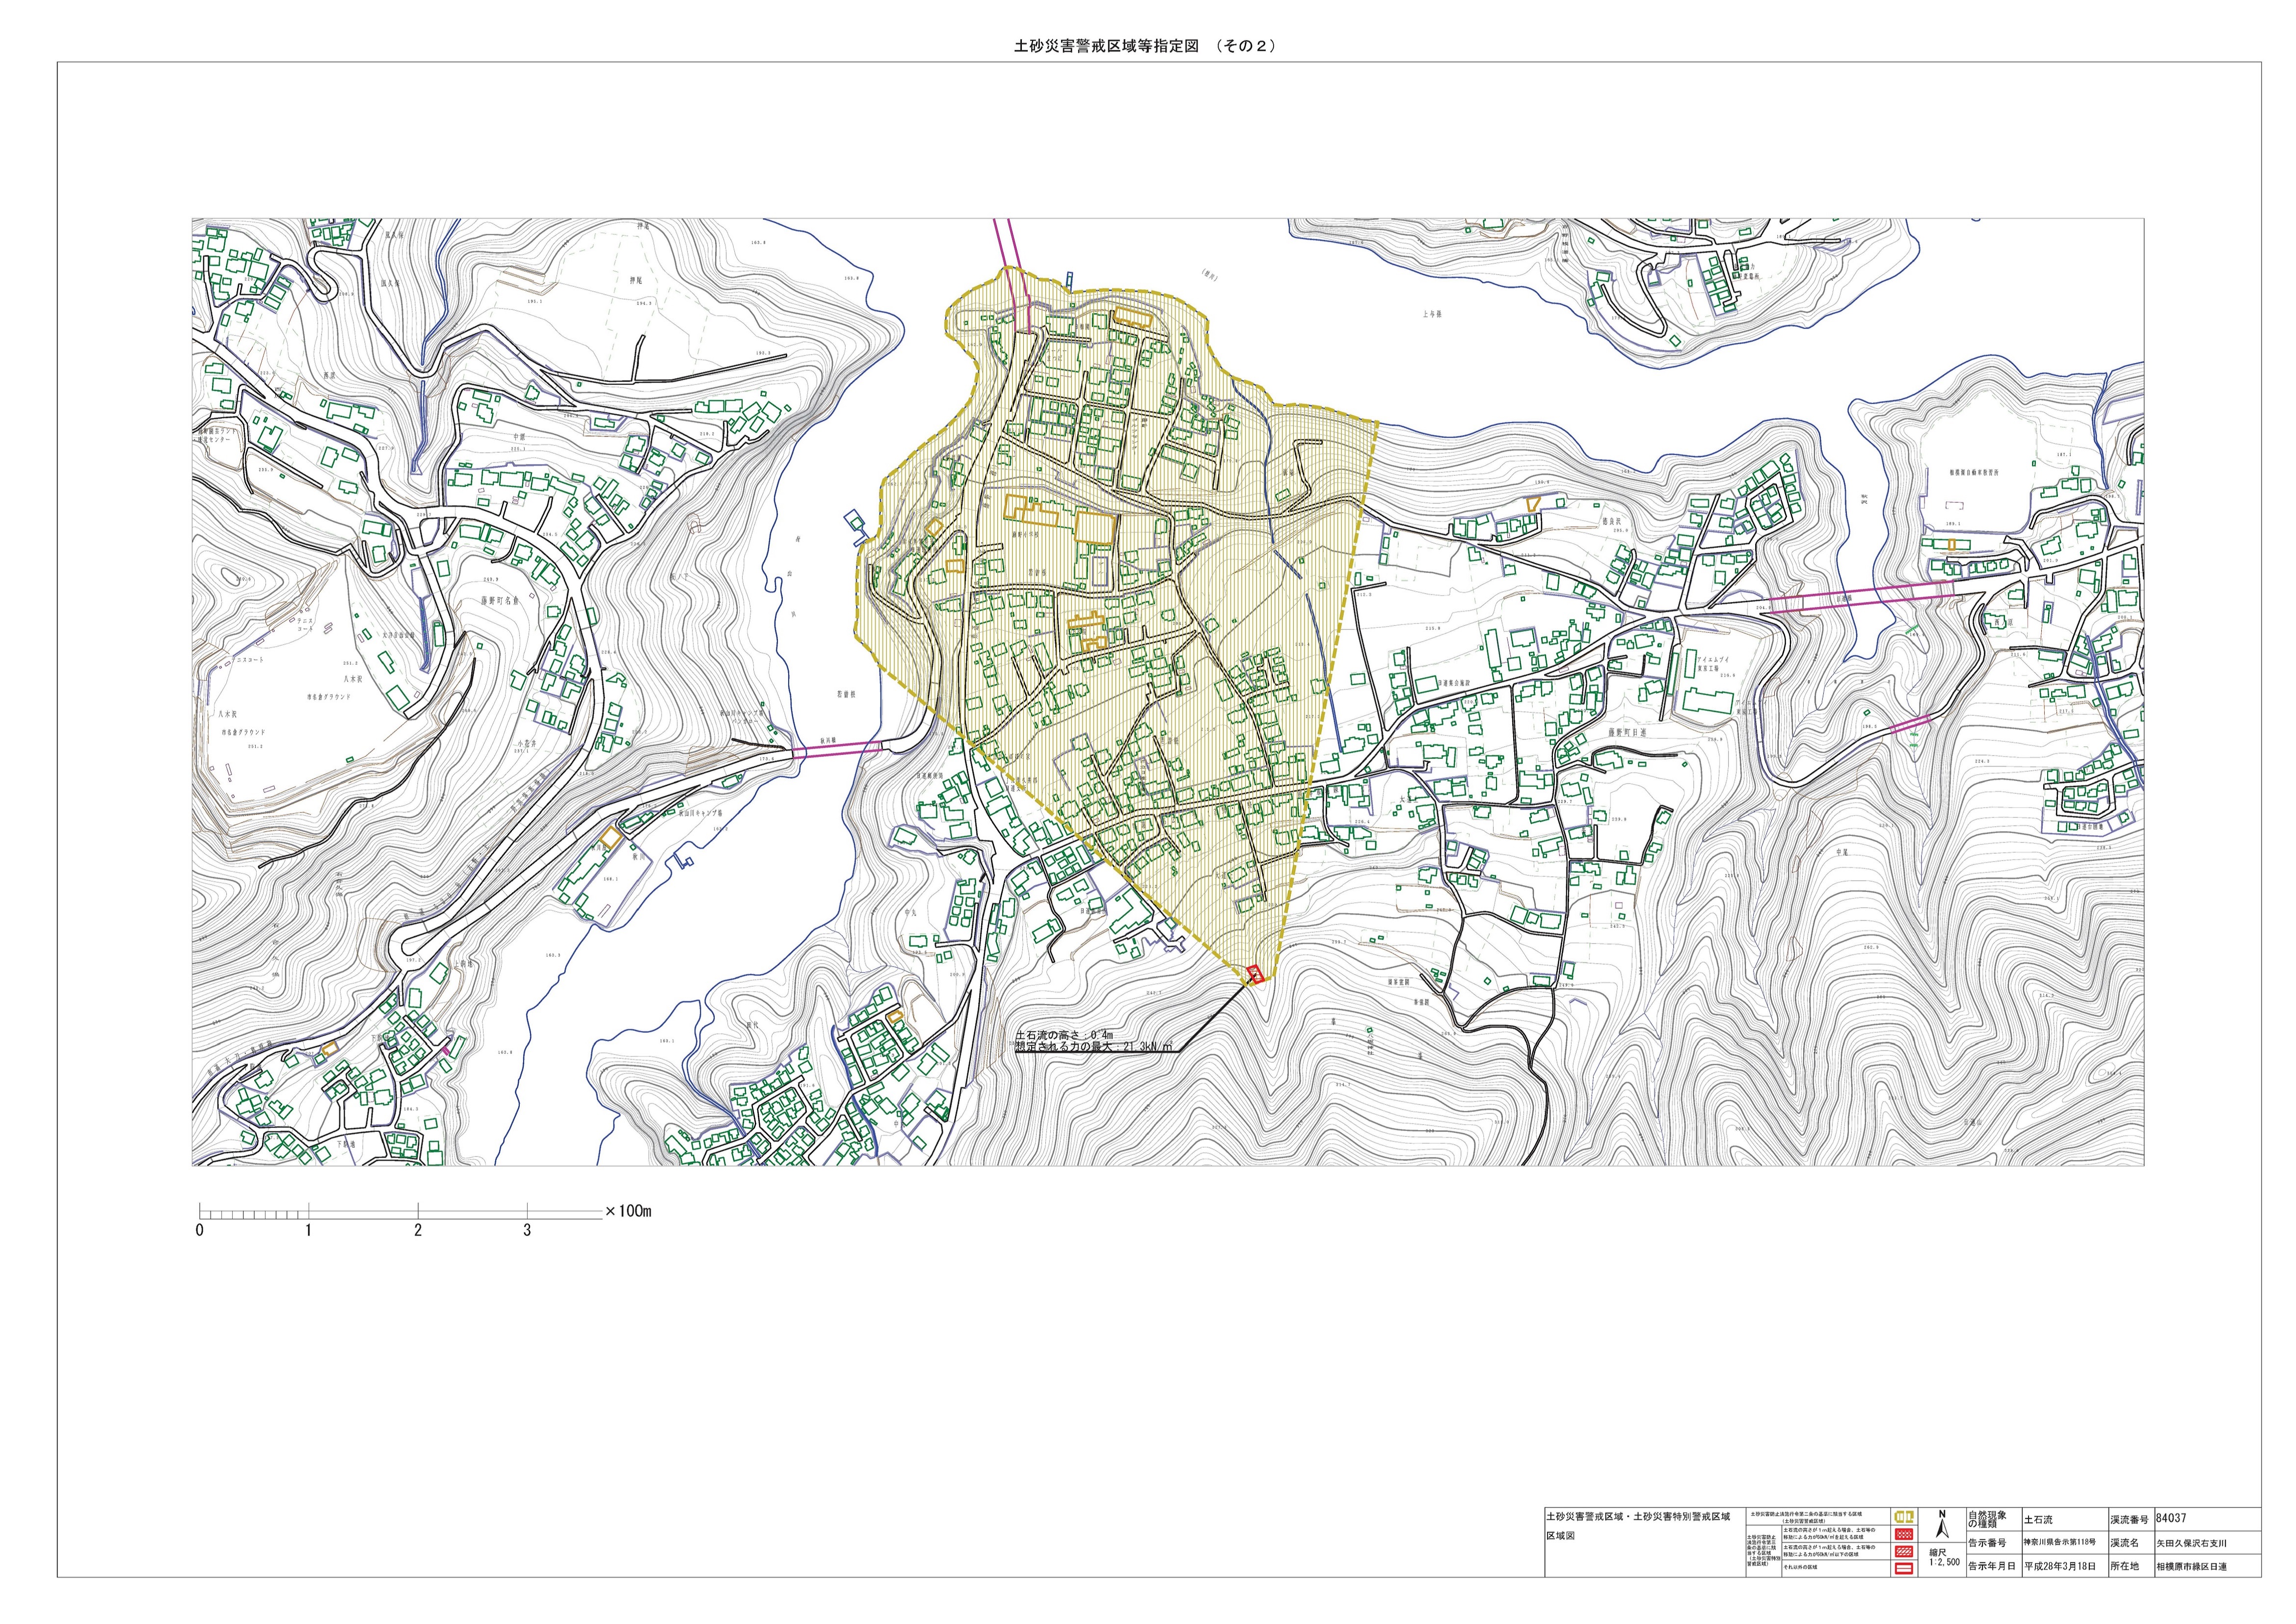The width and height of the screenshot is (2296, 1624).
Task: Click the 土石流 phenomenon type cell
Action: pos(2038,1520)
